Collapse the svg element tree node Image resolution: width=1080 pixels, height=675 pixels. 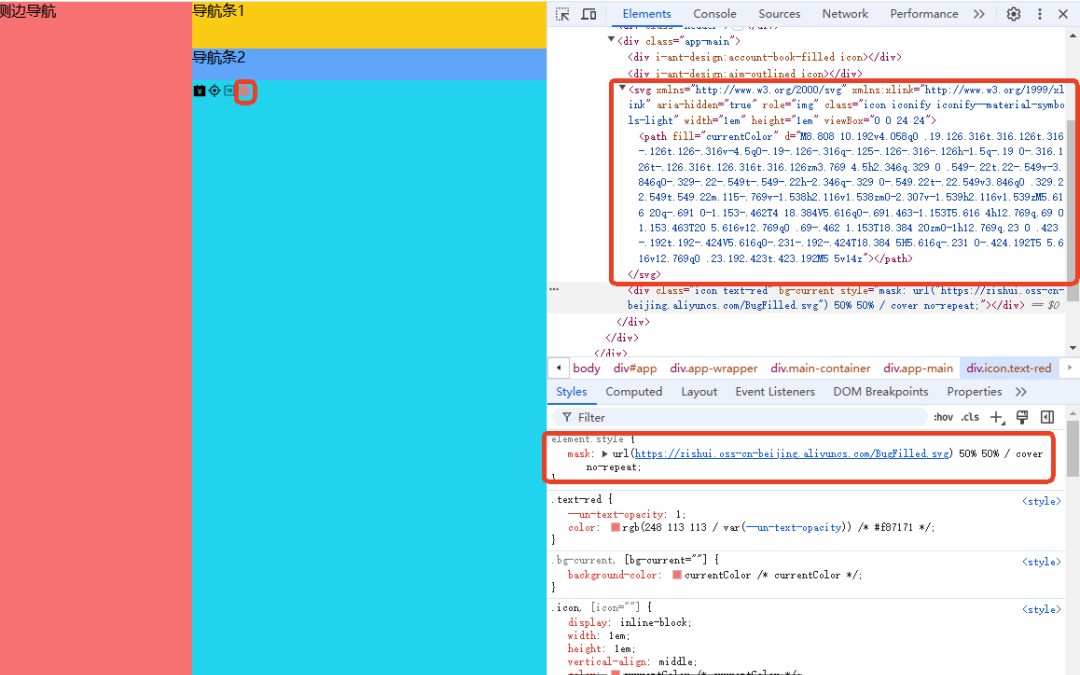tap(622, 89)
